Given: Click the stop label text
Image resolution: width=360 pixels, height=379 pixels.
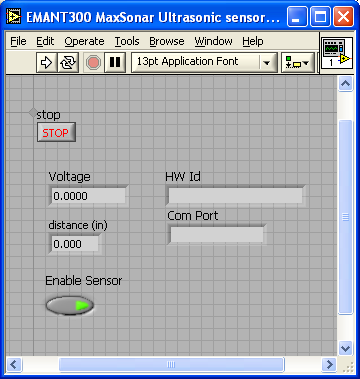Looking at the screenshot, I should pos(48,115).
